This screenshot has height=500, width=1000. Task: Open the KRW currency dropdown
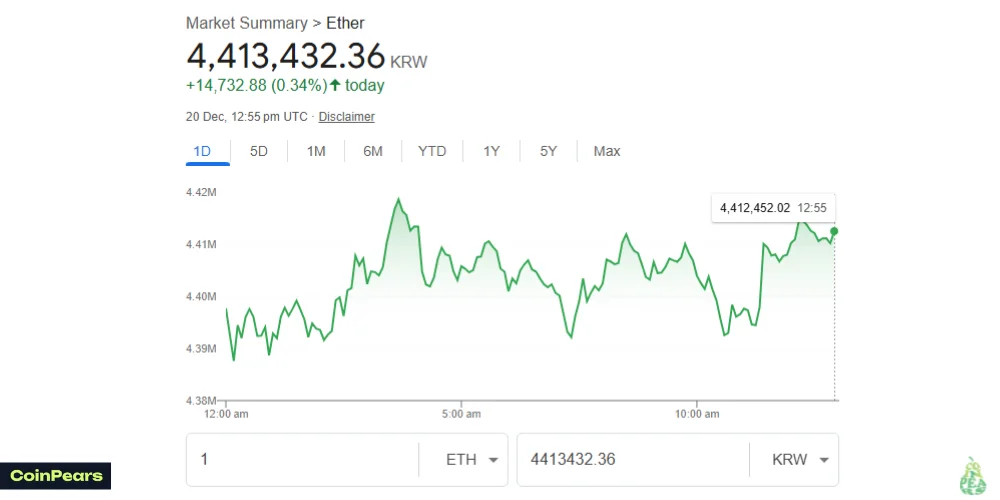pyautogui.click(x=801, y=460)
